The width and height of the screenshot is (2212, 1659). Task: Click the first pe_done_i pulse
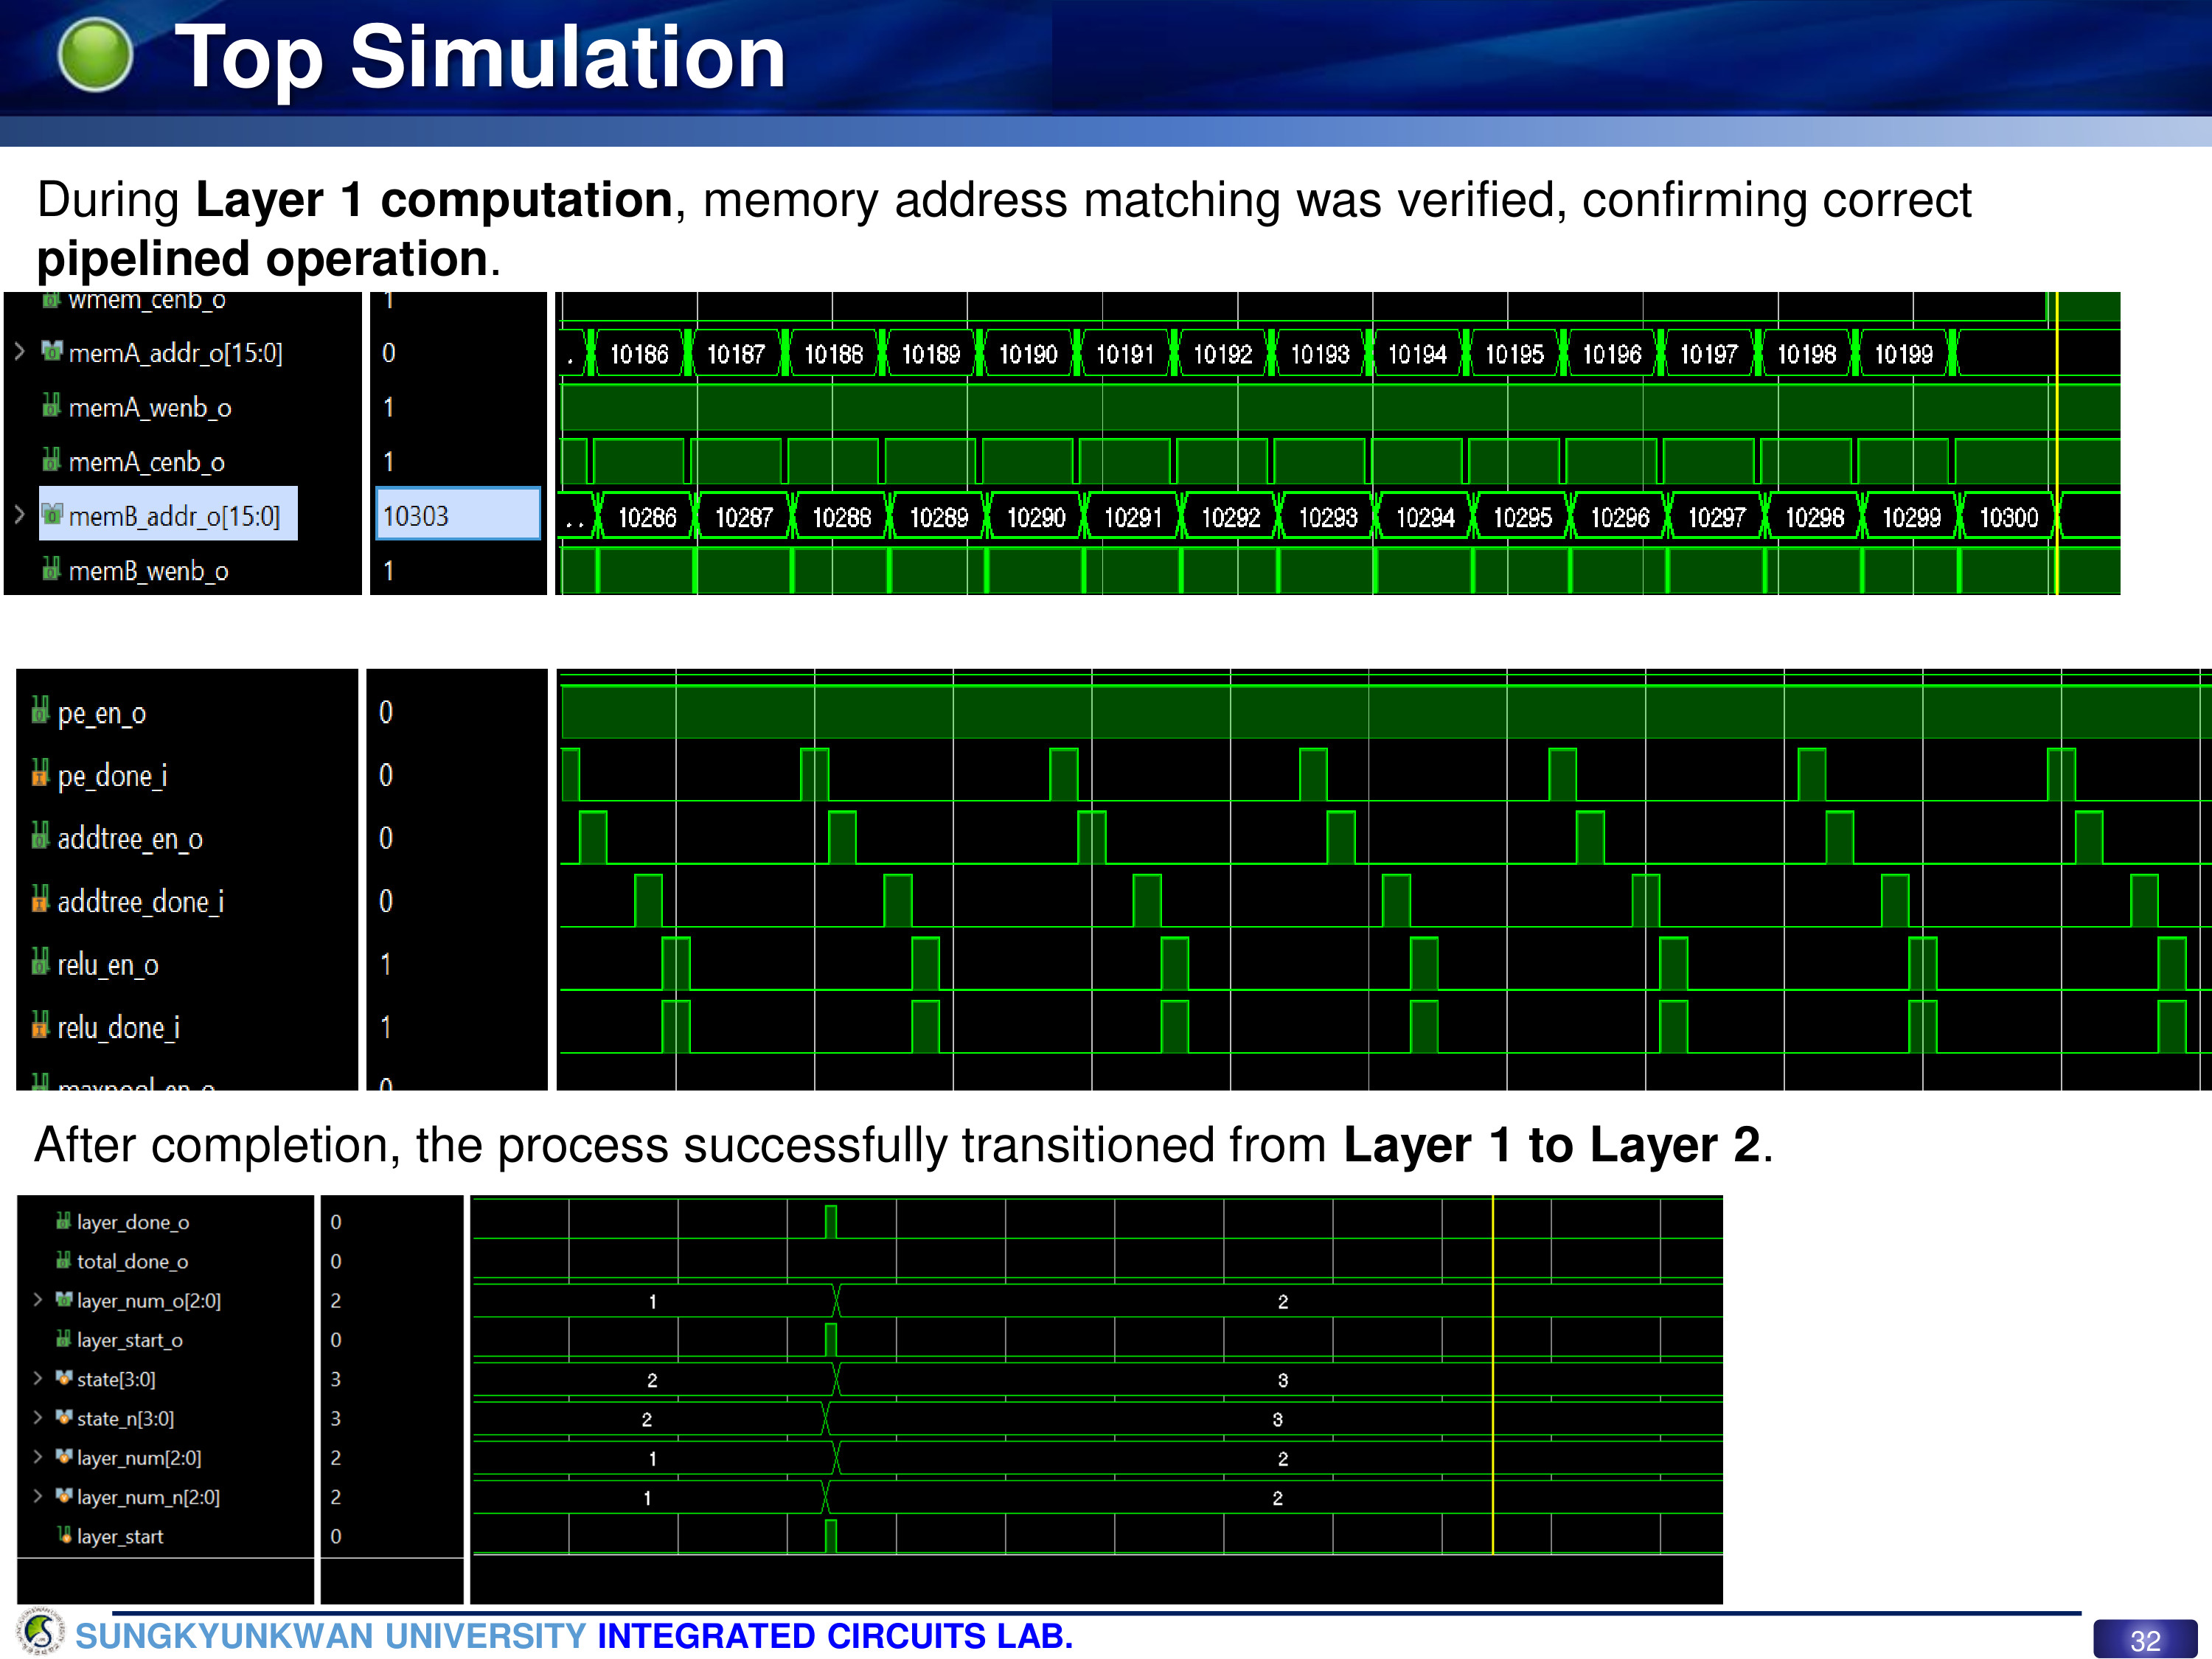[x=571, y=773]
